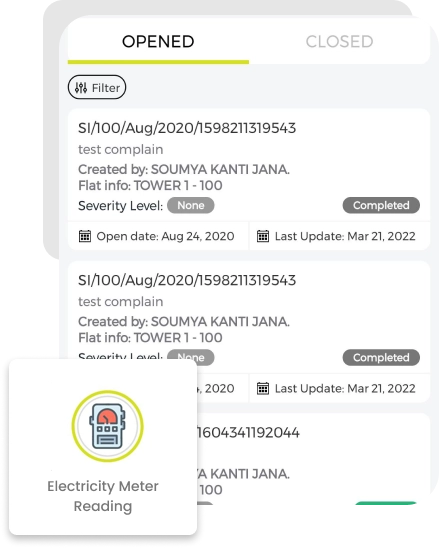439x548 pixels.
Task: Click the Electricity Meter Reading label
Action: pos(103,496)
